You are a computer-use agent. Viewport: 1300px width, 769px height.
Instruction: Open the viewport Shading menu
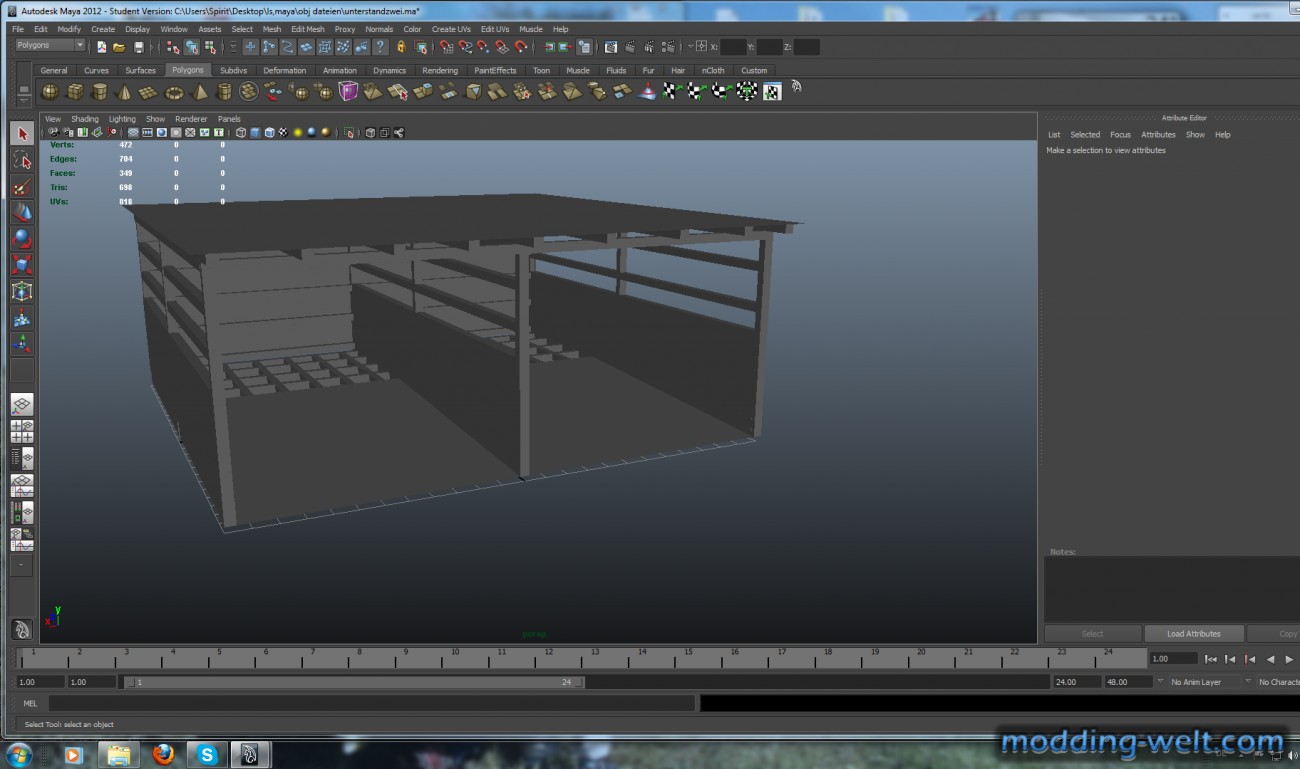coord(85,119)
